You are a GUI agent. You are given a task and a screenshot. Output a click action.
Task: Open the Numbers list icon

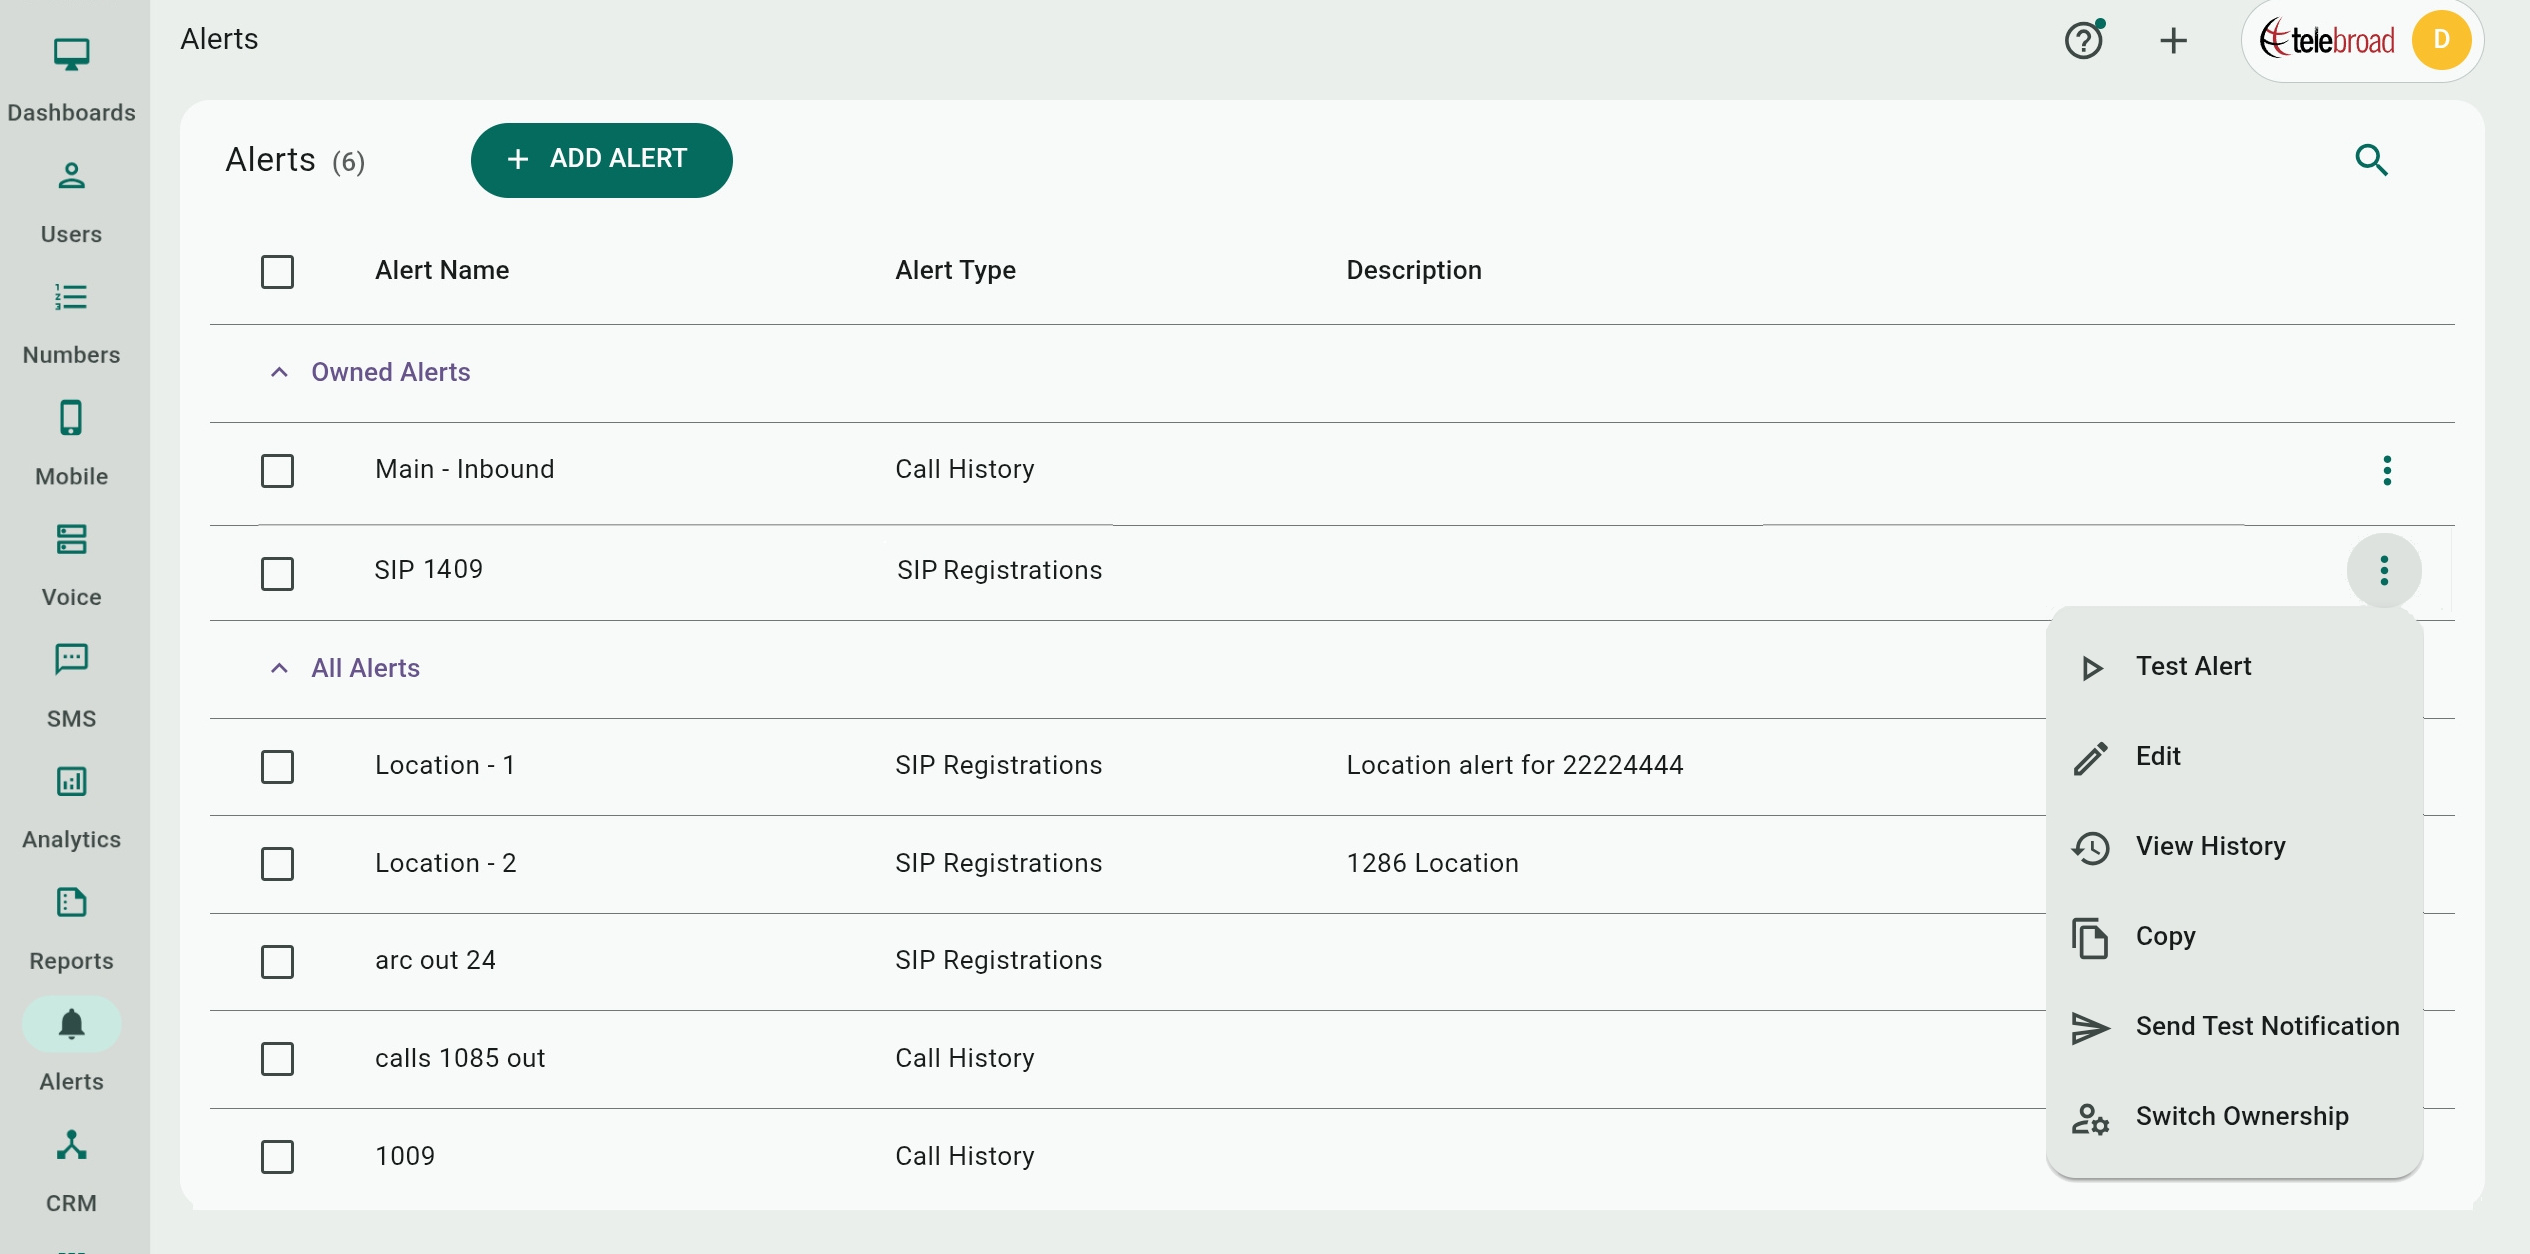pyautogui.click(x=71, y=297)
